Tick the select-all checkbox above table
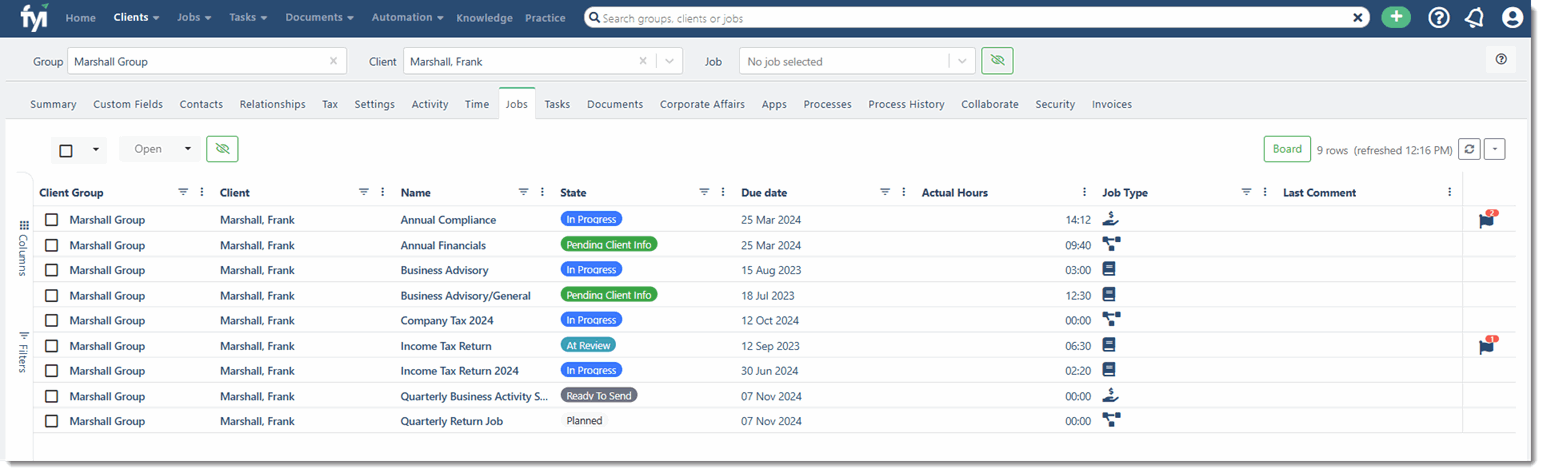 click(x=66, y=150)
